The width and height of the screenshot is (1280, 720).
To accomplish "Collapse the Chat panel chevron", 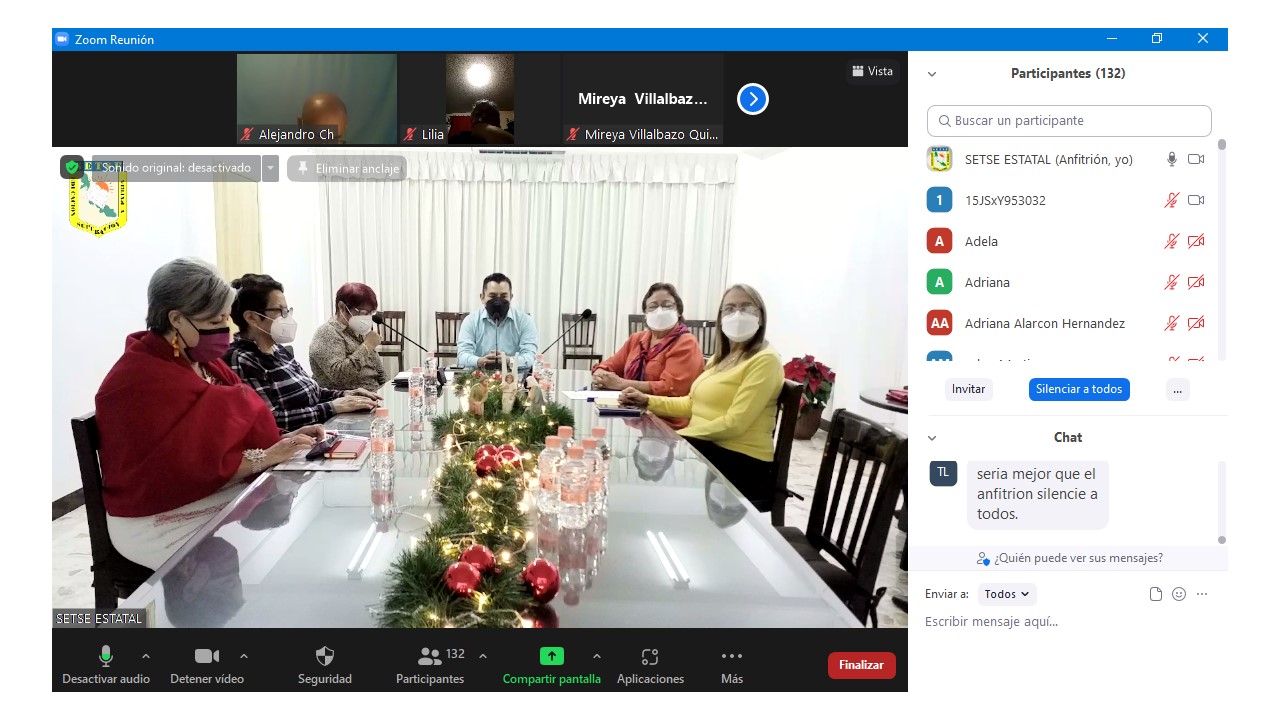I will click(932, 438).
